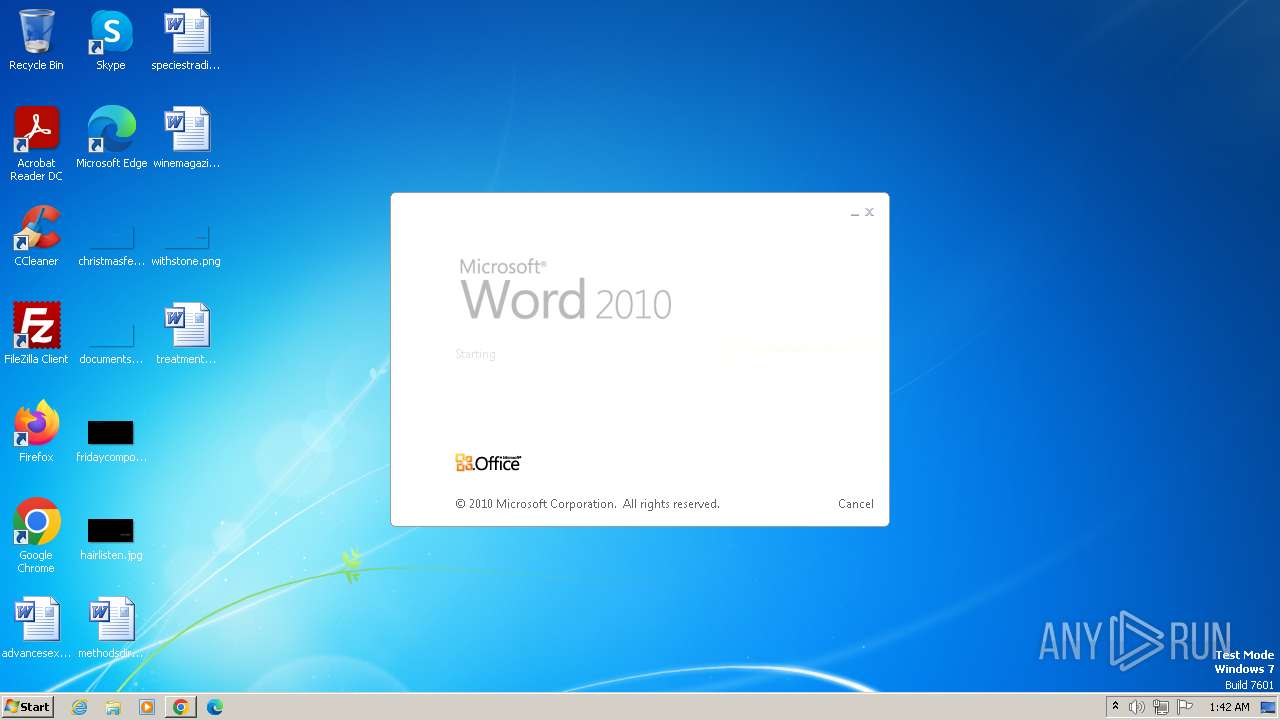Cancel the Word 2010 startup
Image resolution: width=1280 pixels, height=720 pixels.
pyautogui.click(x=855, y=504)
